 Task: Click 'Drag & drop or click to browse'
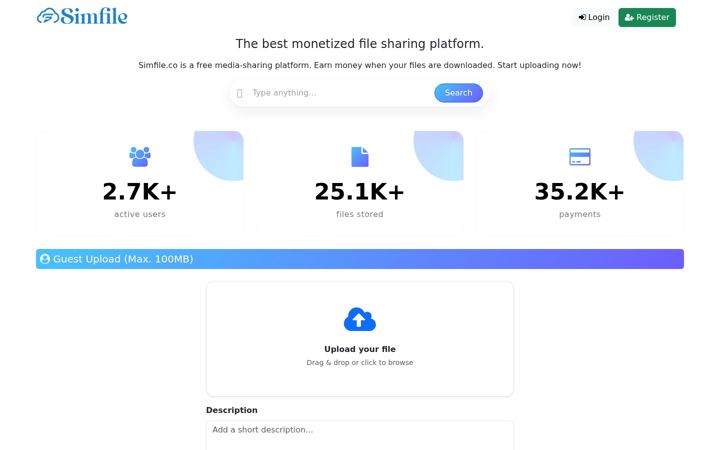pyautogui.click(x=360, y=362)
